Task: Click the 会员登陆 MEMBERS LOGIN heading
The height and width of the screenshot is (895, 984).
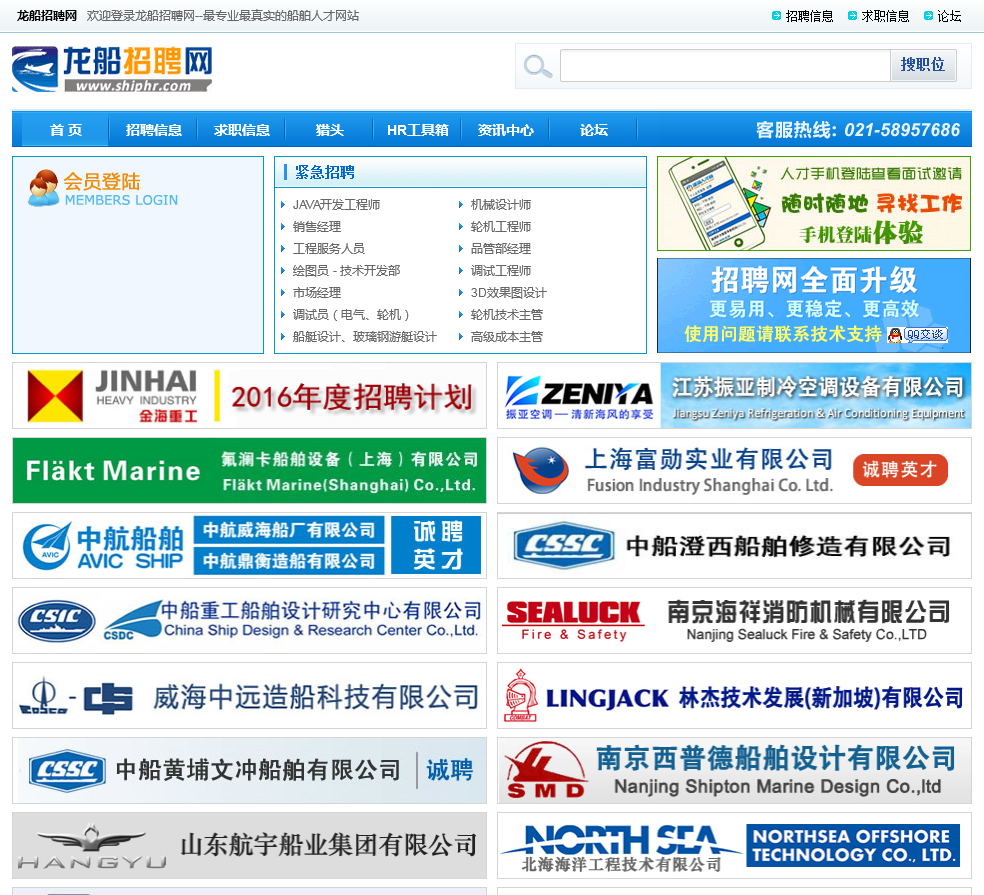Action: click(120, 189)
